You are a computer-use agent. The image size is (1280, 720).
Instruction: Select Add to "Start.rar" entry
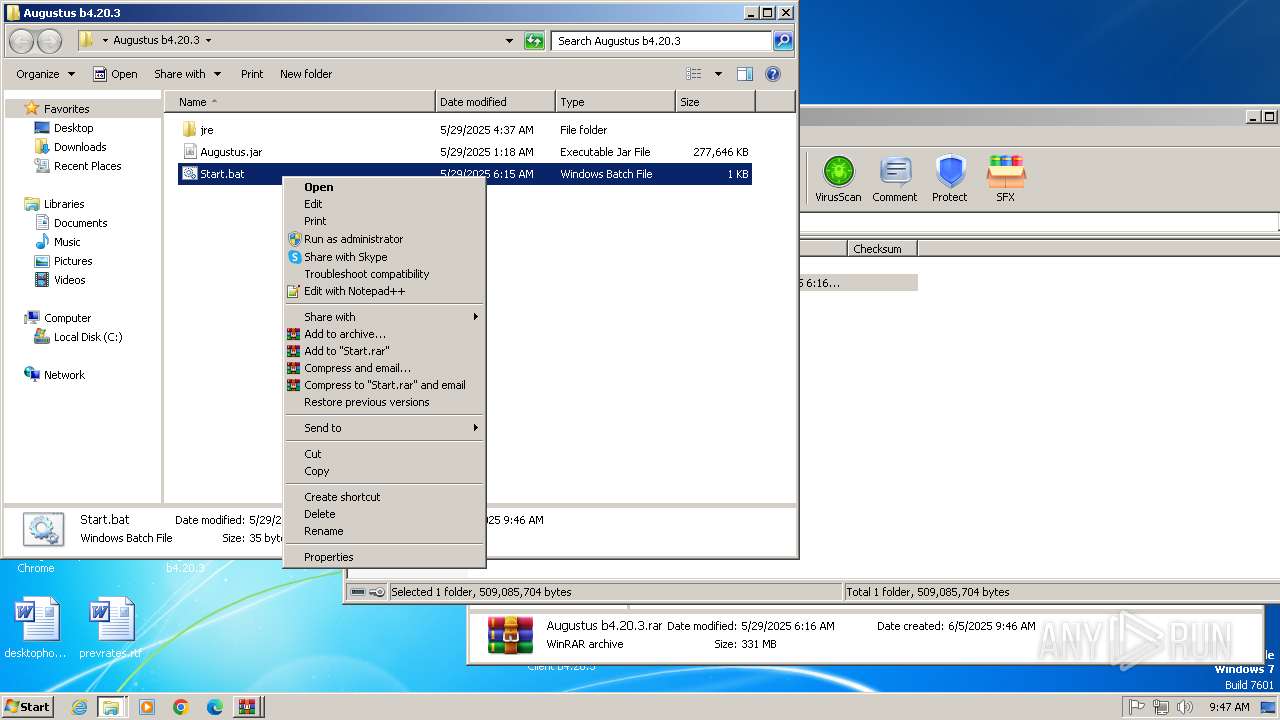pyautogui.click(x=384, y=351)
